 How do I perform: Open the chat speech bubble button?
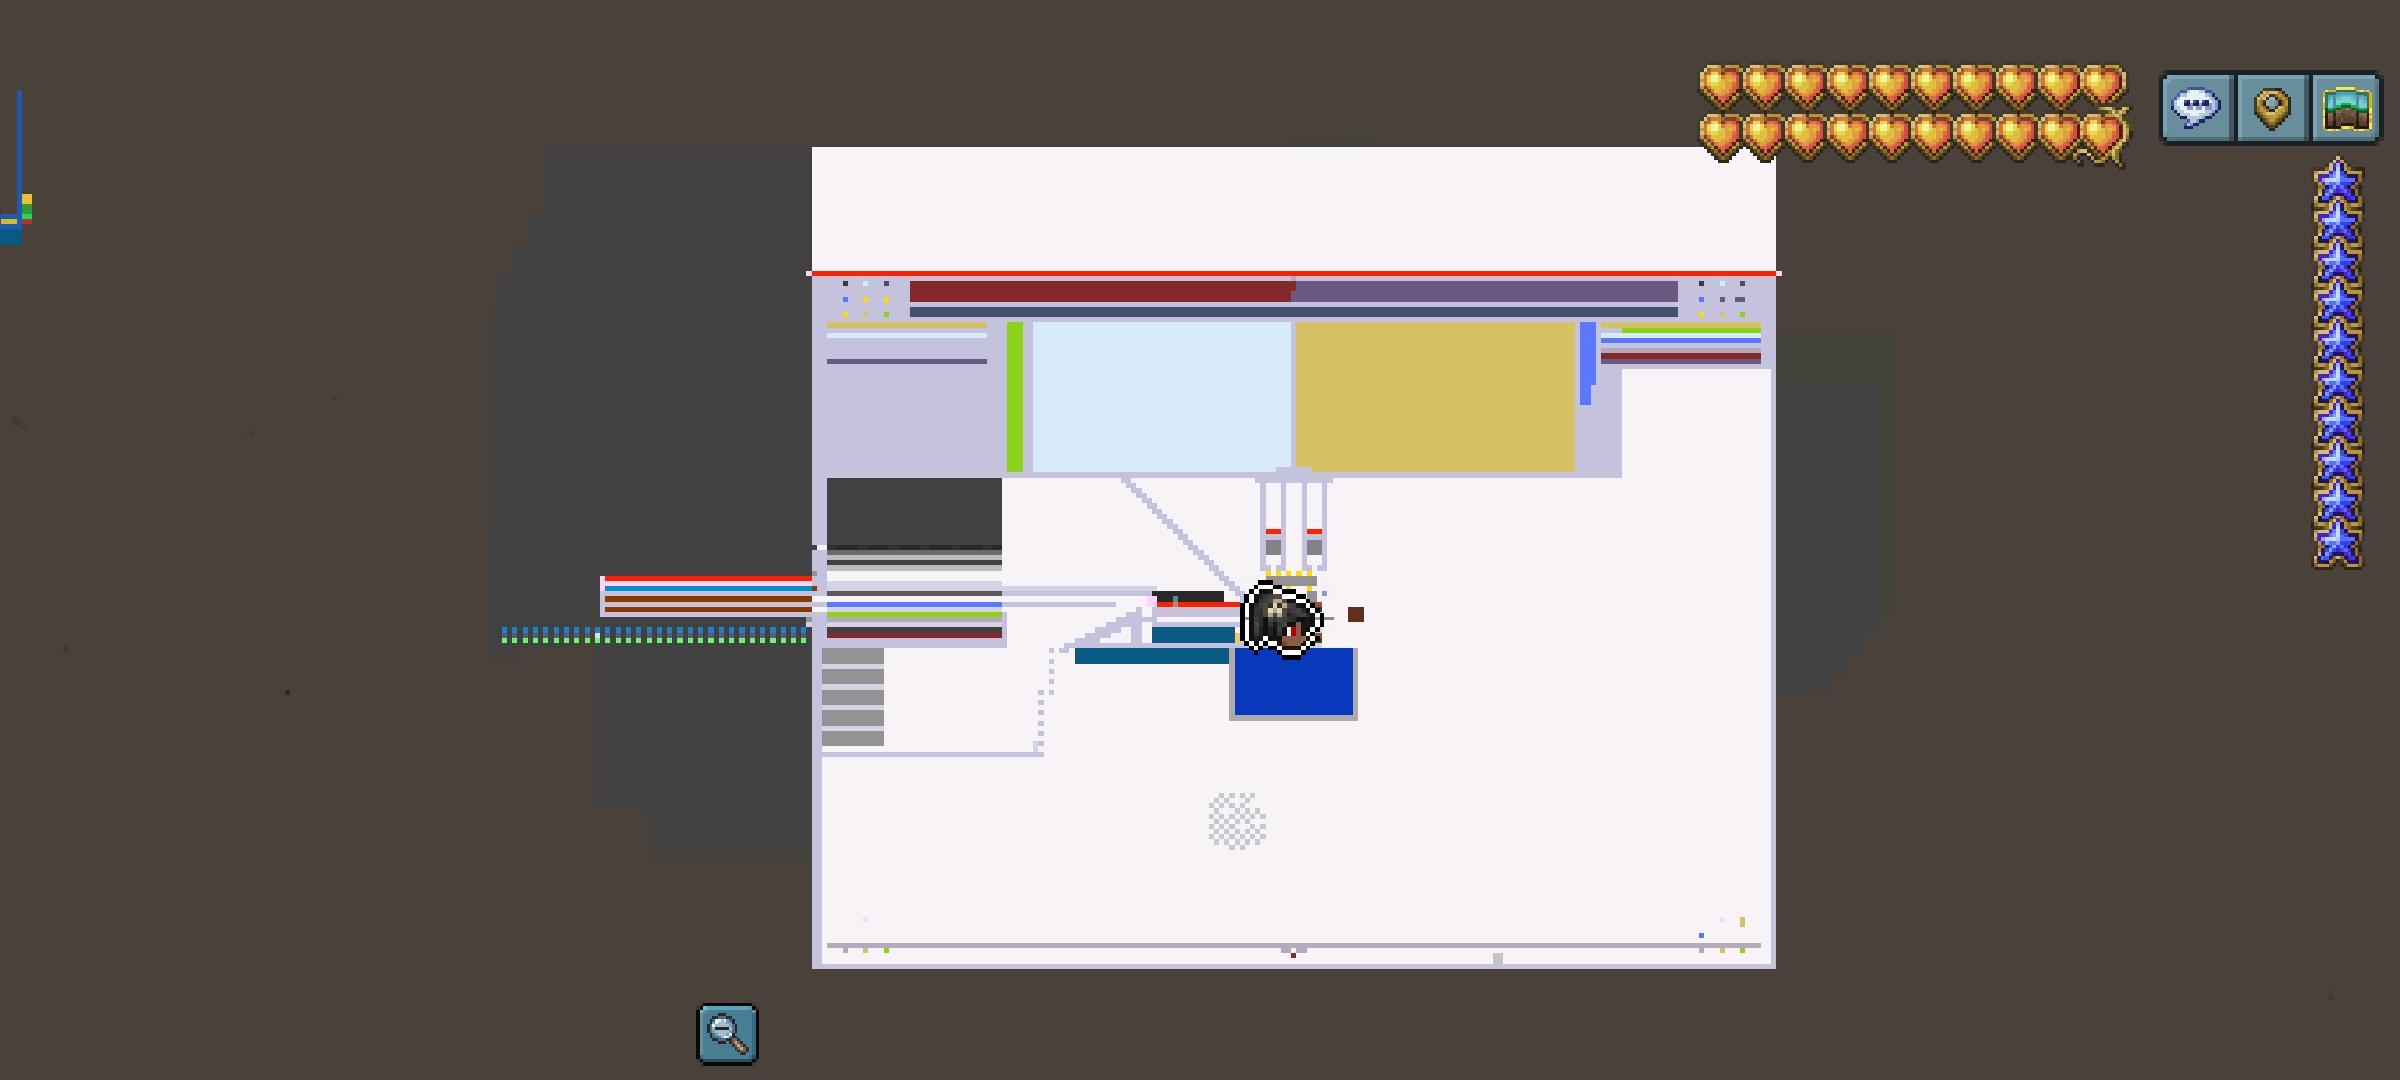[x=2196, y=106]
